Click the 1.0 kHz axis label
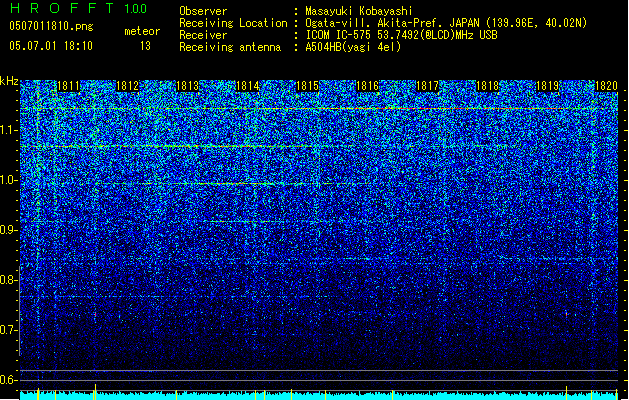The height and width of the screenshot is (400, 629). [9, 180]
